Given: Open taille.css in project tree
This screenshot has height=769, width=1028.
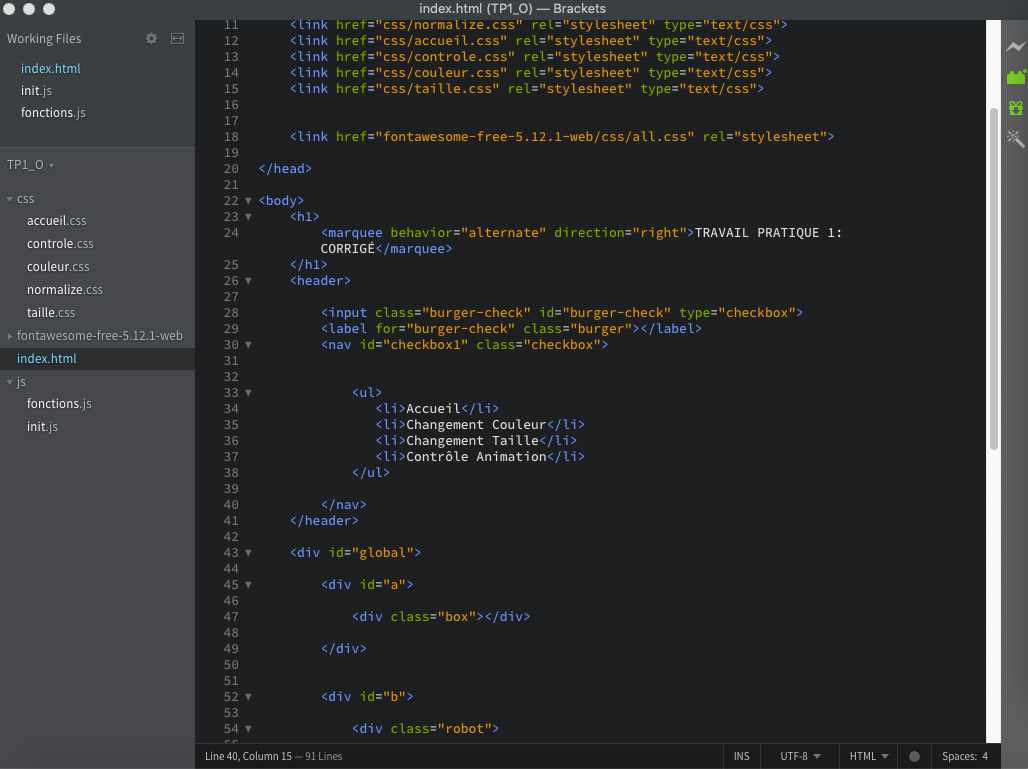Looking at the screenshot, I should tap(51, 313).
